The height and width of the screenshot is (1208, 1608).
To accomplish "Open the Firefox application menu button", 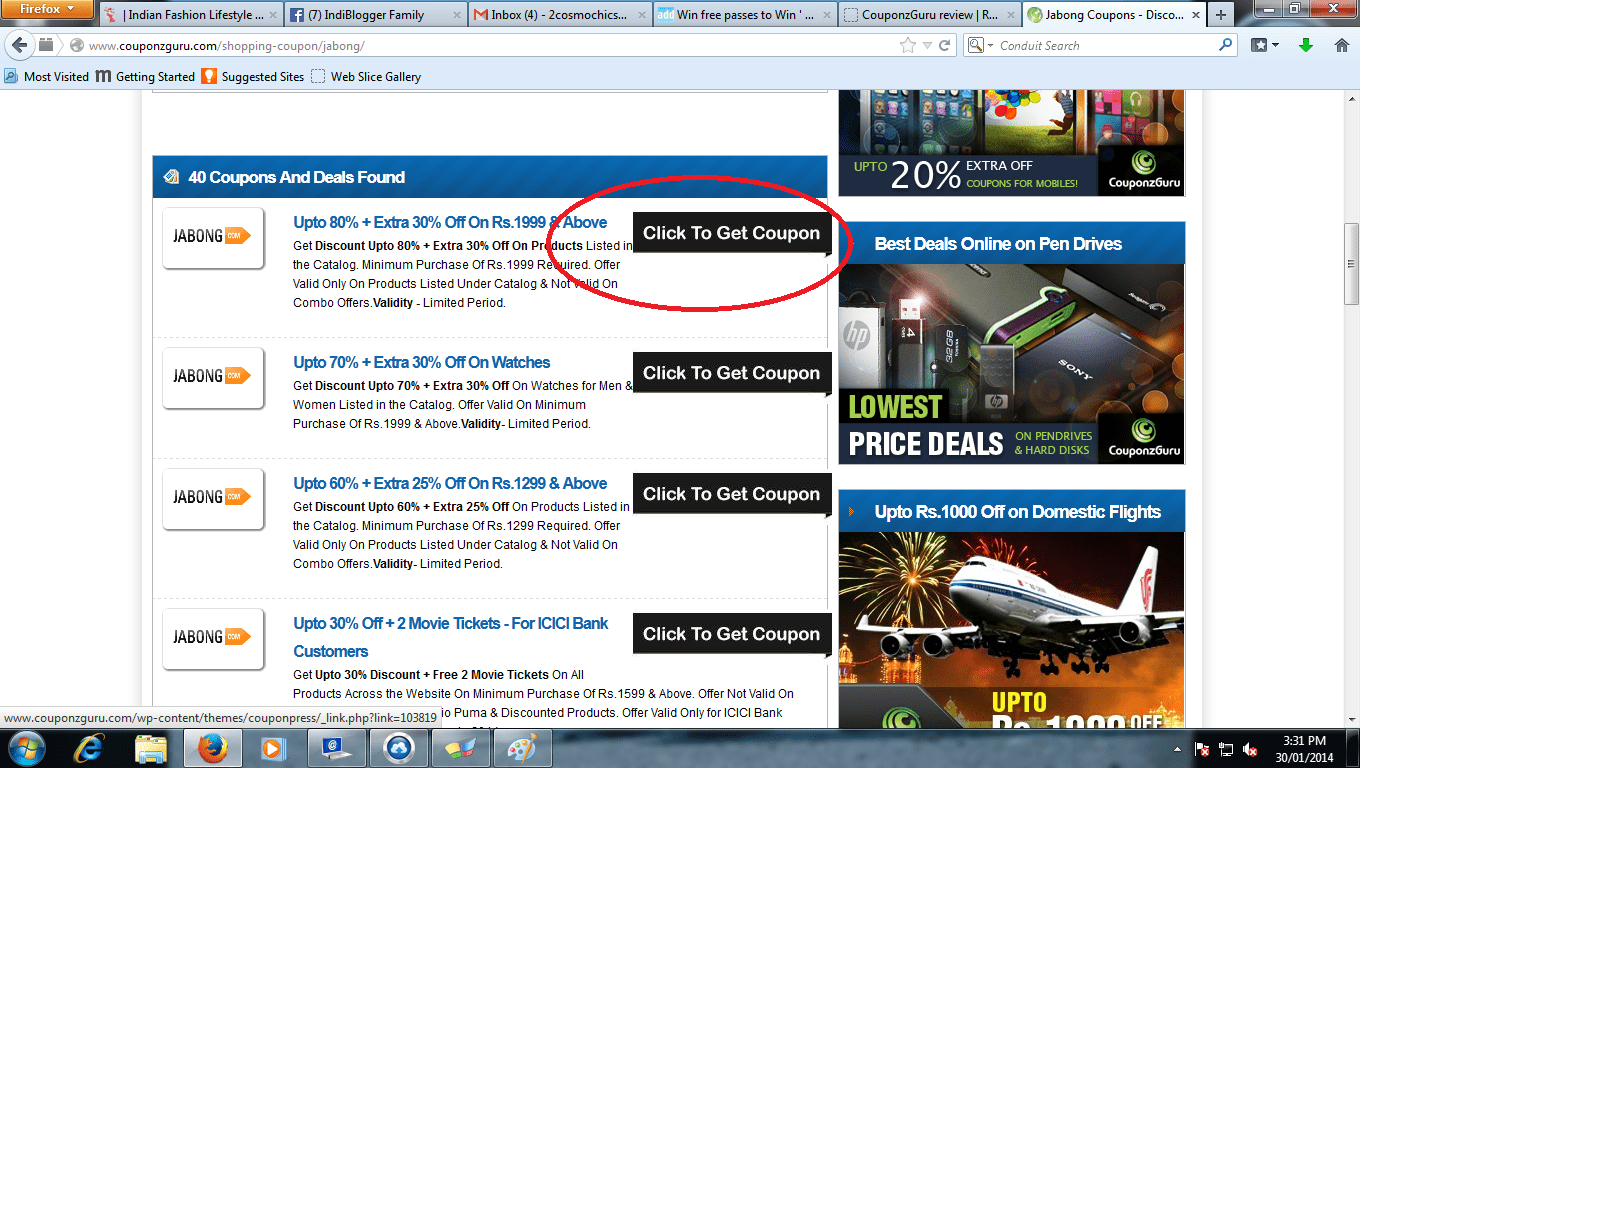I will click(x=47, y=9).
